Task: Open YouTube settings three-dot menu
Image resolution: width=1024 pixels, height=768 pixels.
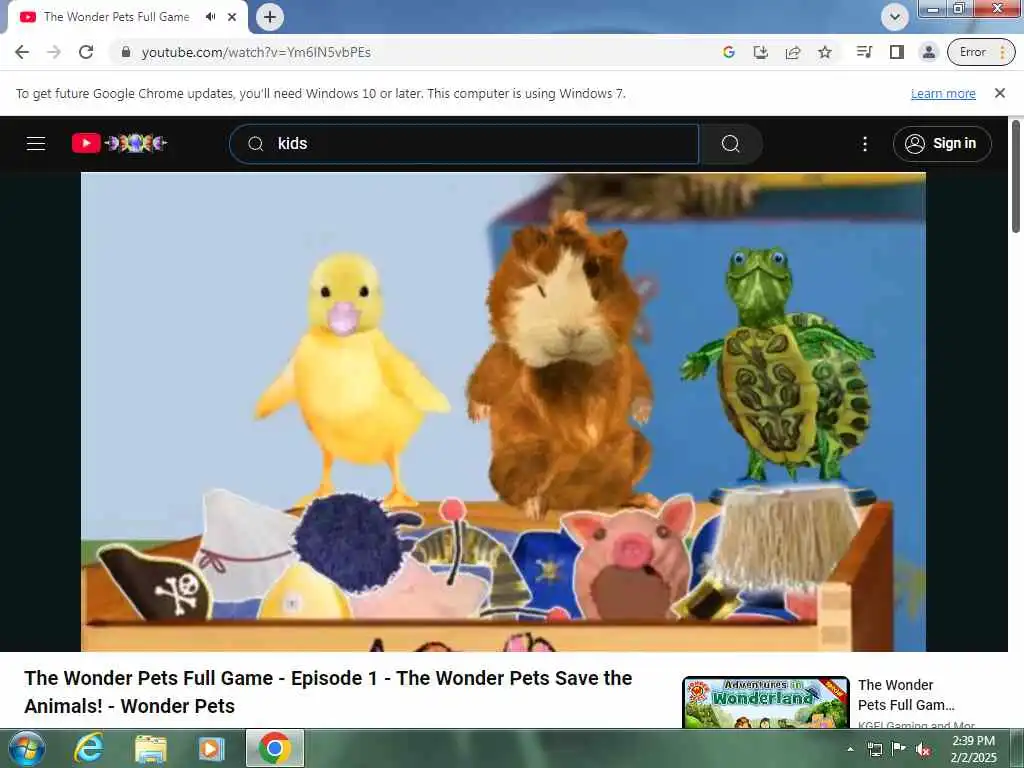Action: pos(865,144)
